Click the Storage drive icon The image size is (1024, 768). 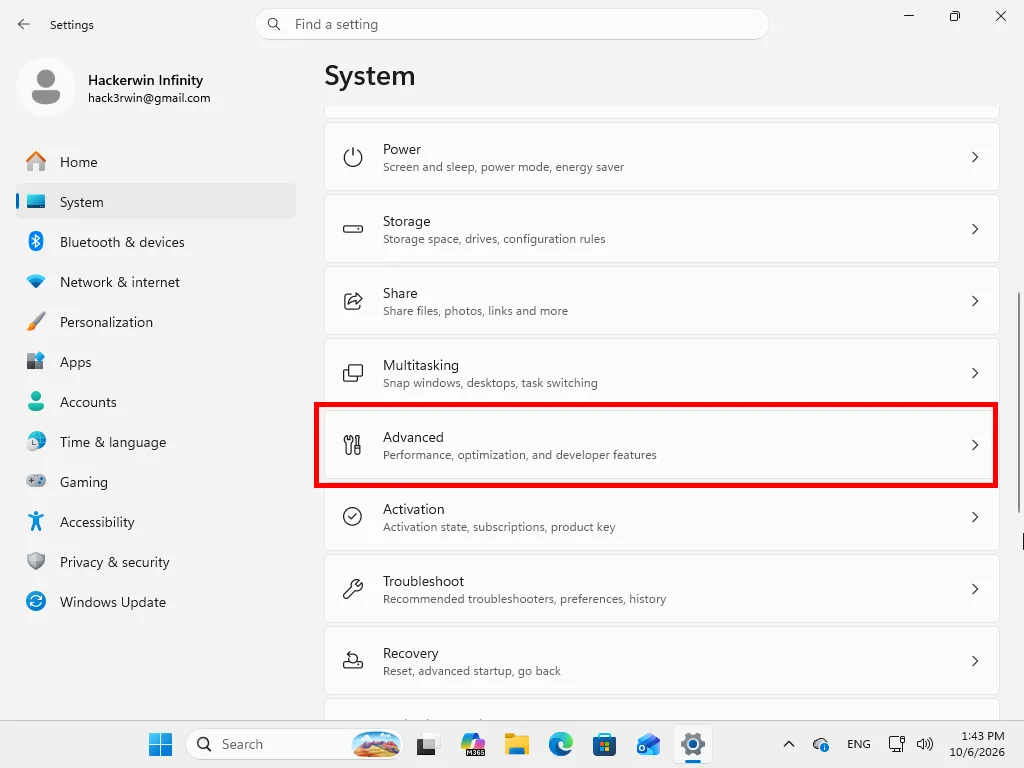tap(353, 229)
